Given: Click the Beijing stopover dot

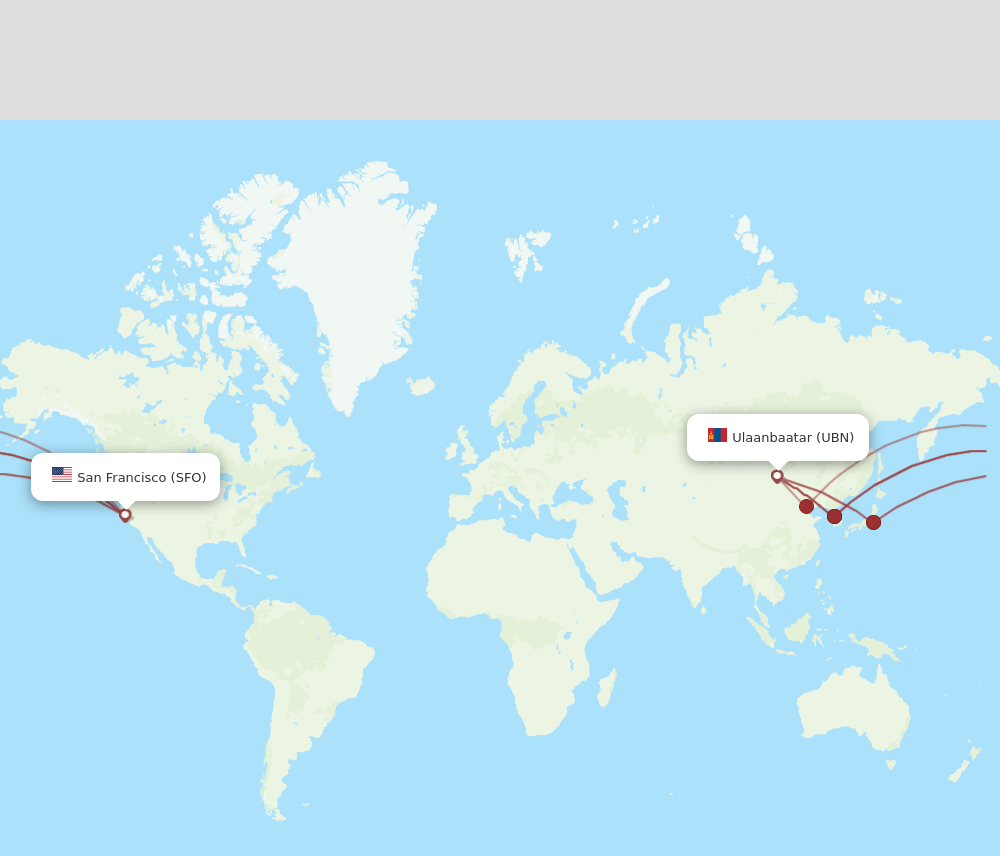Looking at the screenshot, I should [806, 506].
